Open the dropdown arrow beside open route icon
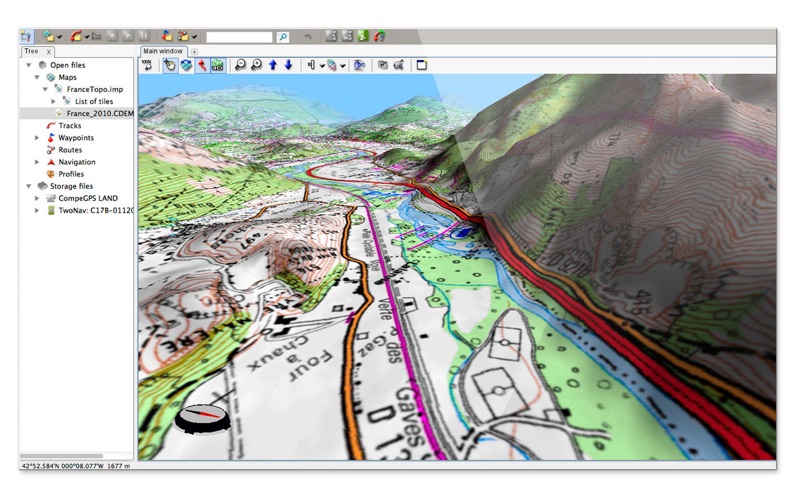 [x=194, y=37]
